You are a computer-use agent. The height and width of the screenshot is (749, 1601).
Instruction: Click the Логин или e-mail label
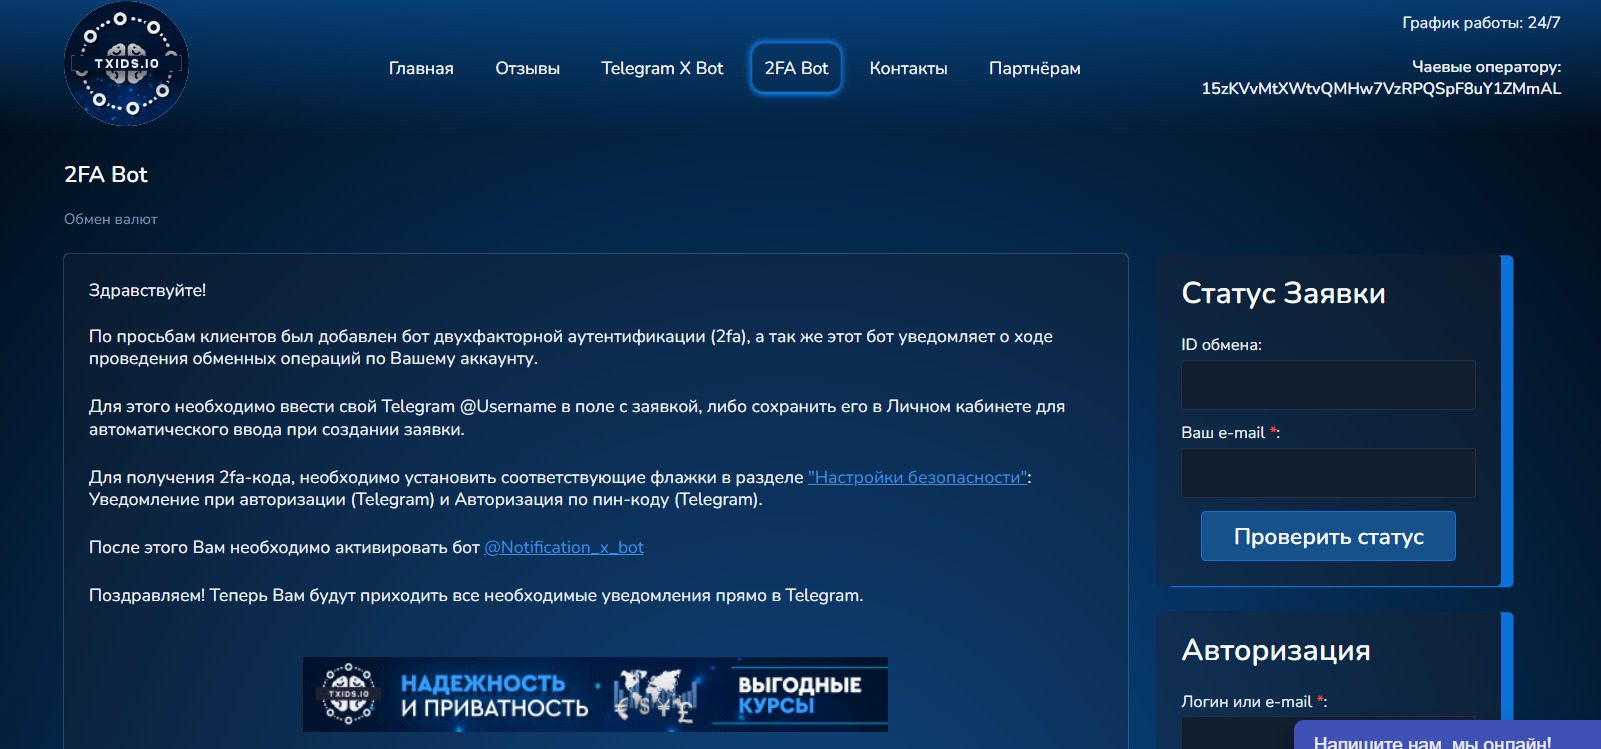click(1254, 701)
